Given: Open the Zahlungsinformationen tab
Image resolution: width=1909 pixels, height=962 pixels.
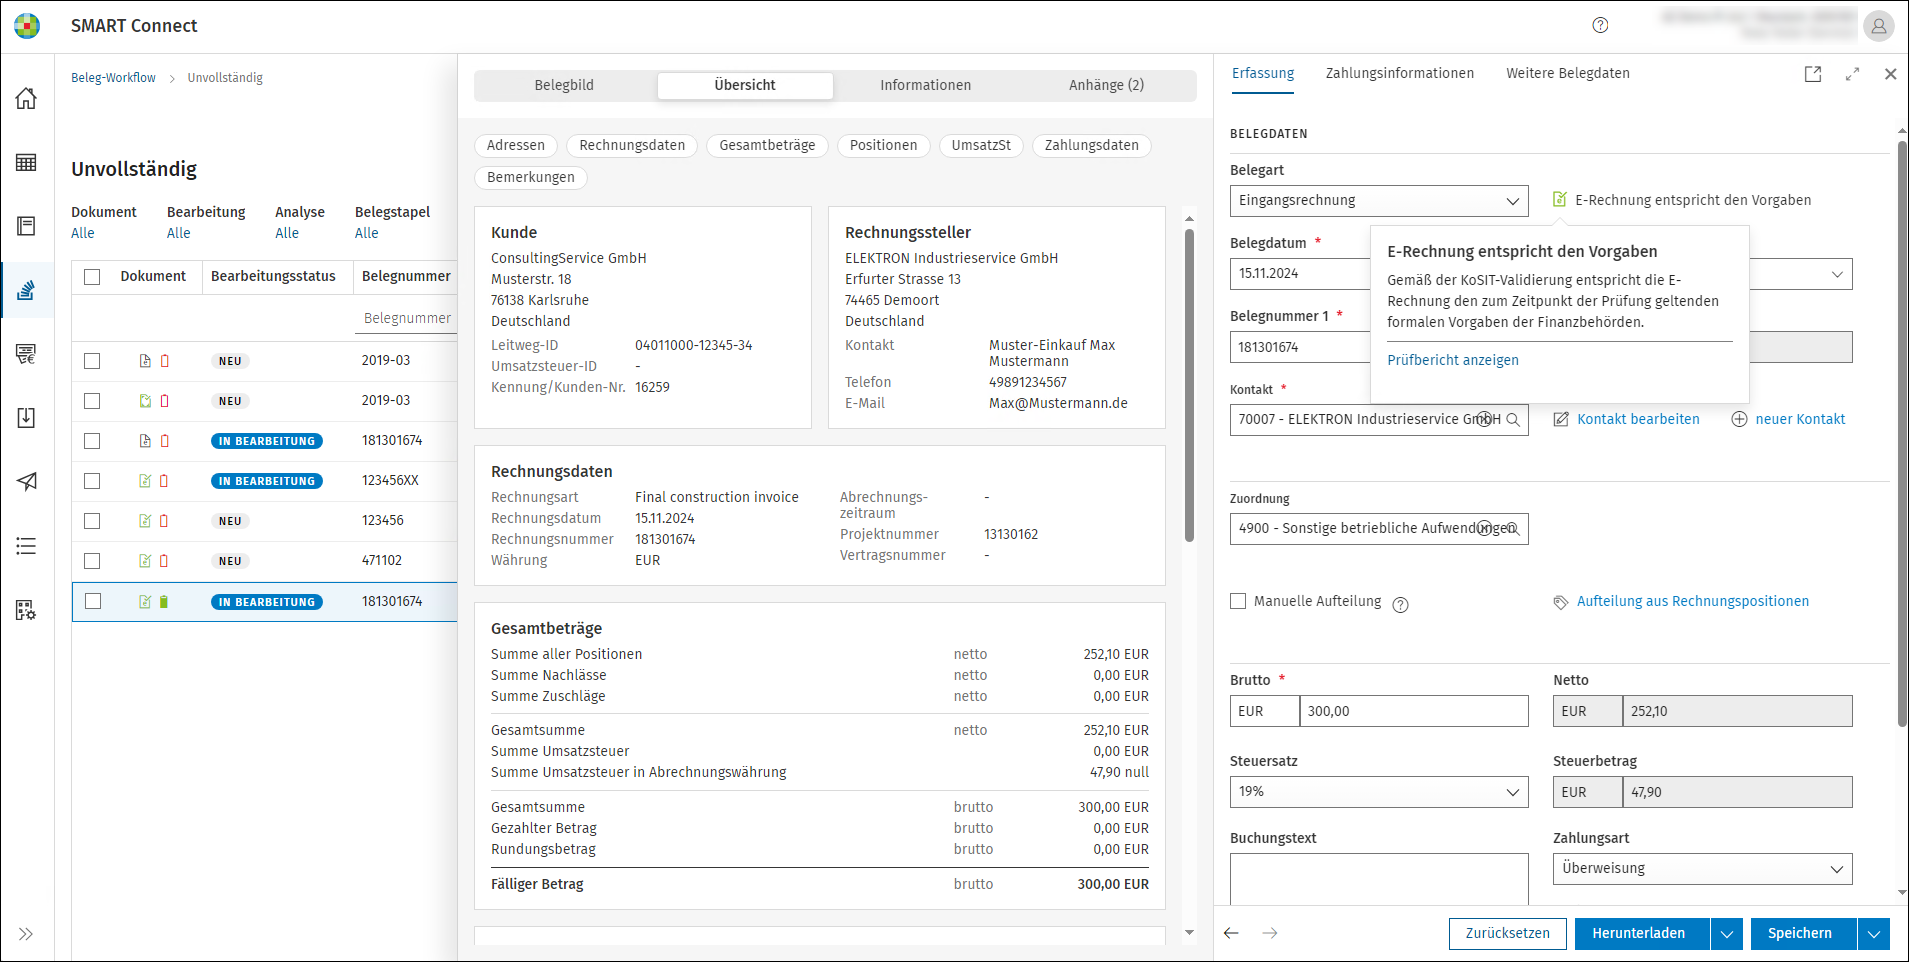Looking at the screenshot, I should 1399,74.
